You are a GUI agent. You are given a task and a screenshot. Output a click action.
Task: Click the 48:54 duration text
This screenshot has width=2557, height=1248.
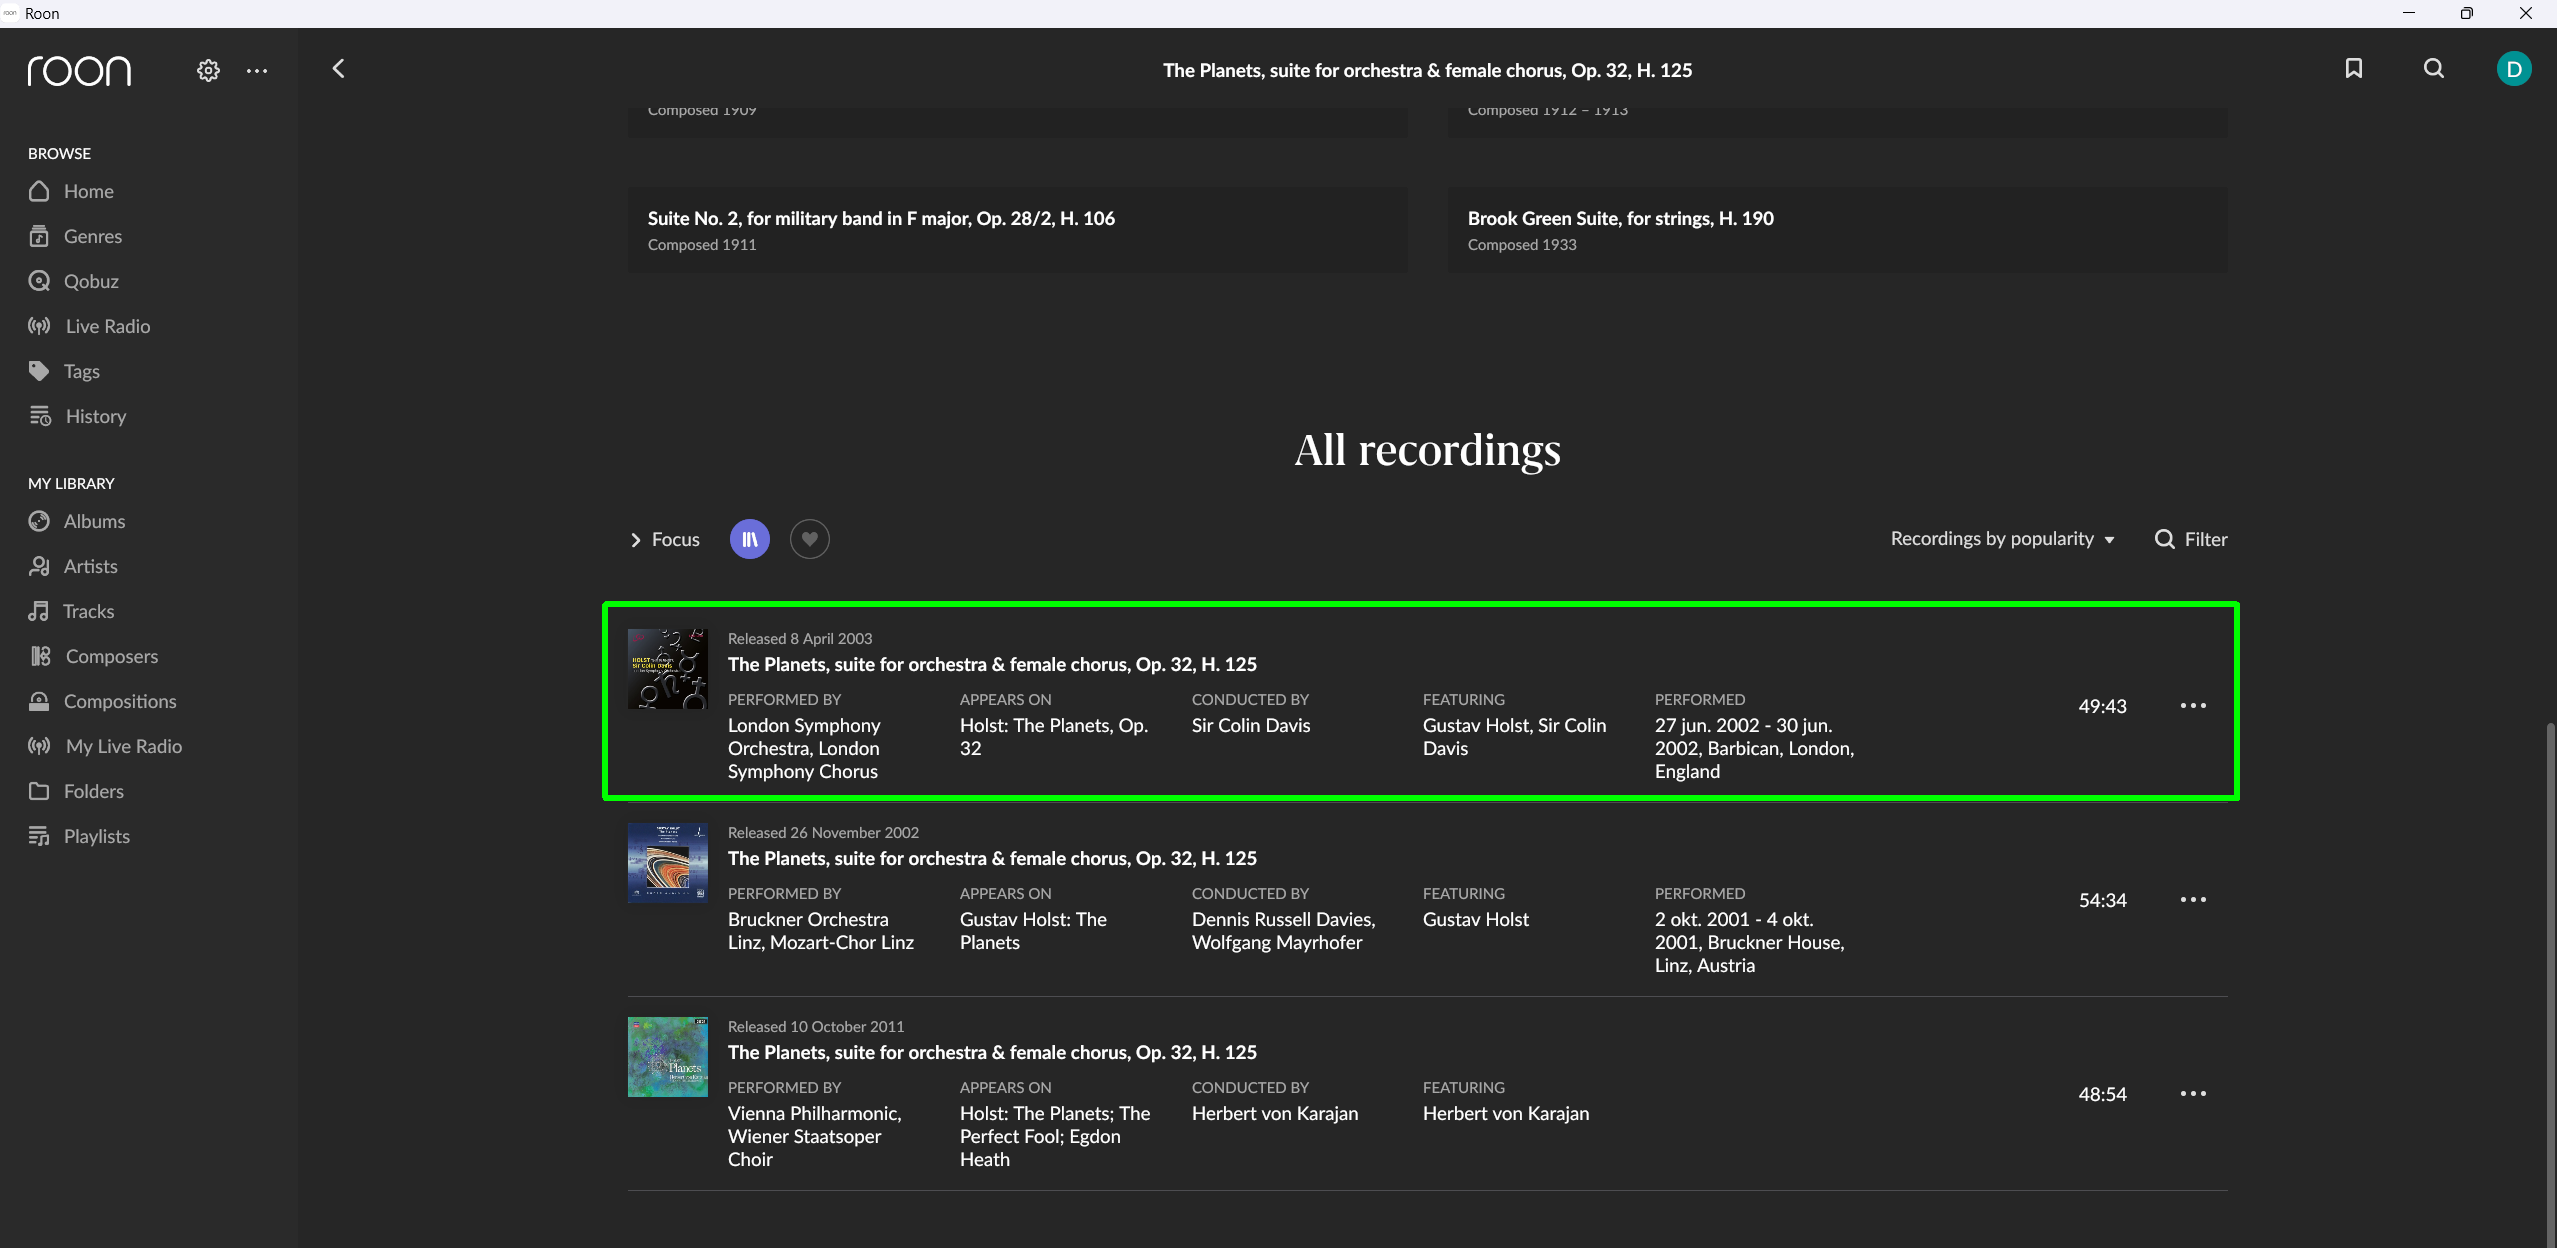click(2102, 1094)
